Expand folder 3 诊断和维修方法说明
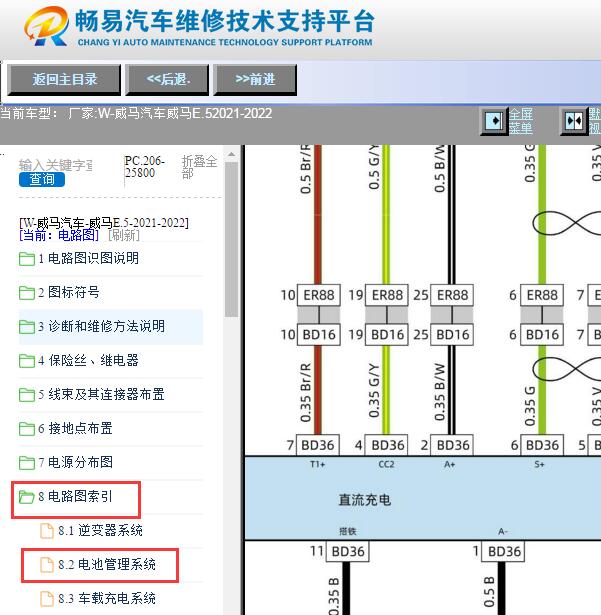 [102, 326]
